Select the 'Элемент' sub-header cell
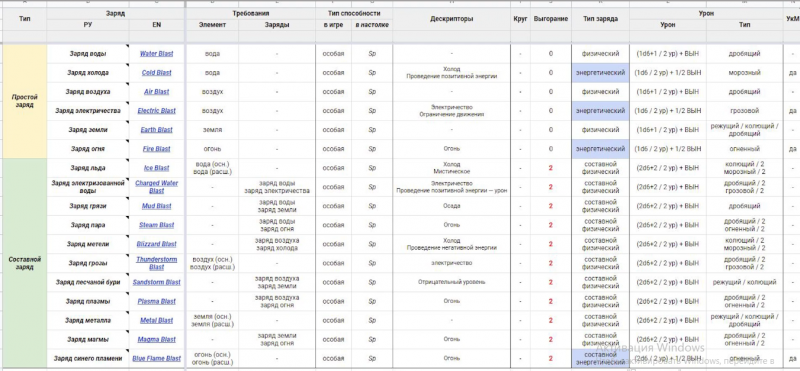800x371 pixels. click(x=212, y=24)
